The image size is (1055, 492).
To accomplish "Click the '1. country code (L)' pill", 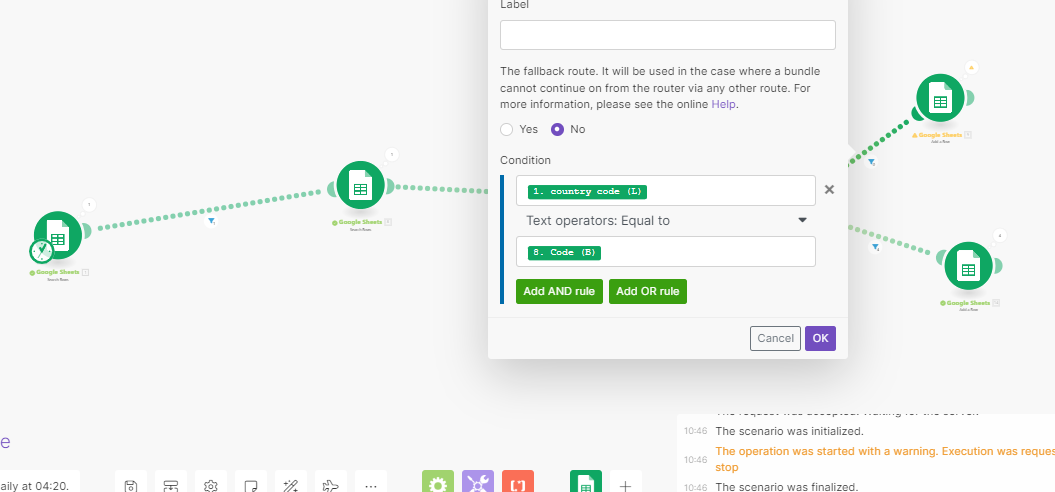I will (587, 192).
